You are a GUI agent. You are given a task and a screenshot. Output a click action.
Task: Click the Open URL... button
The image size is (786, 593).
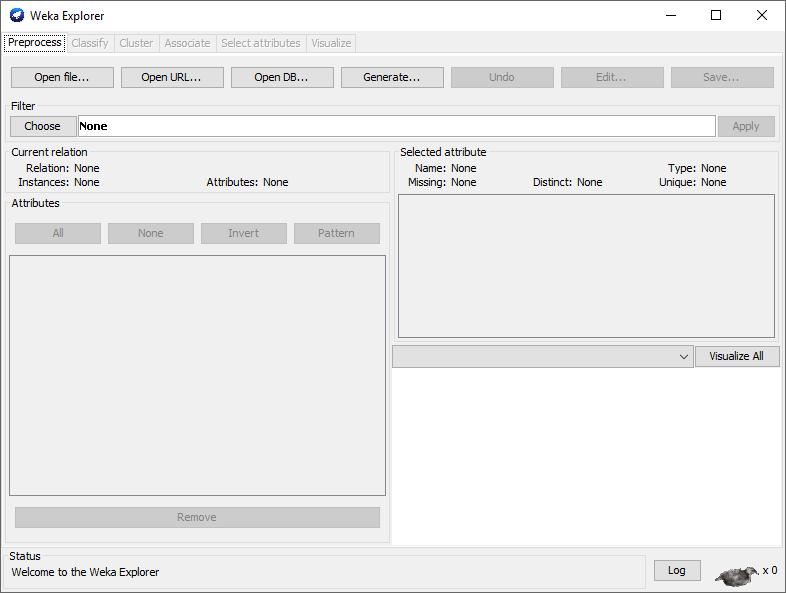pos(172,77)
